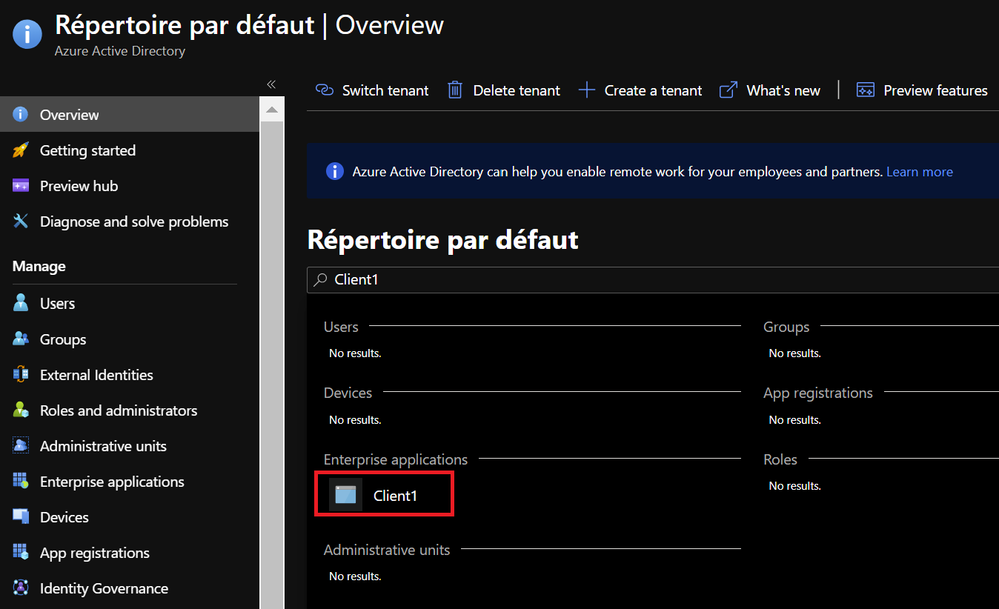The image size is (999, 609).
Task: Click the tenant search field containing Client1
Action: click(653, 280)
